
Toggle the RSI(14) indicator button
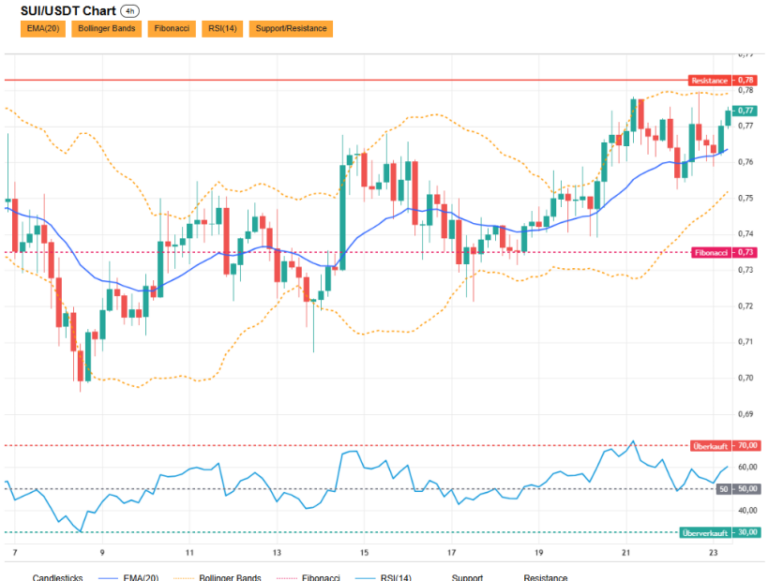[222, 28]
